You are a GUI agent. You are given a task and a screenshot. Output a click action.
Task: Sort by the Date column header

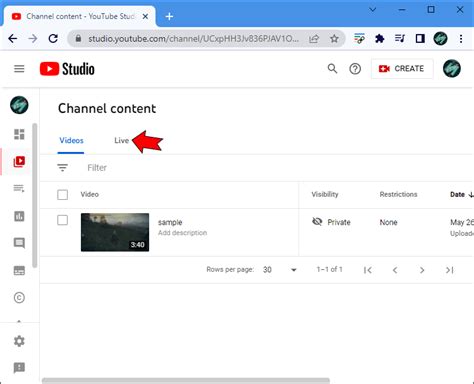point(462,194)
